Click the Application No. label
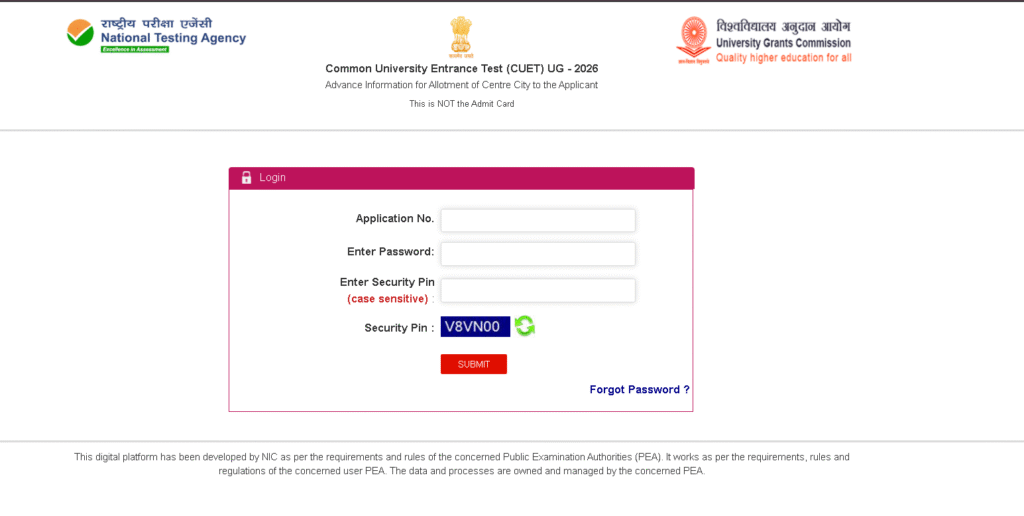1024x516 pixels. coord(394,219)
